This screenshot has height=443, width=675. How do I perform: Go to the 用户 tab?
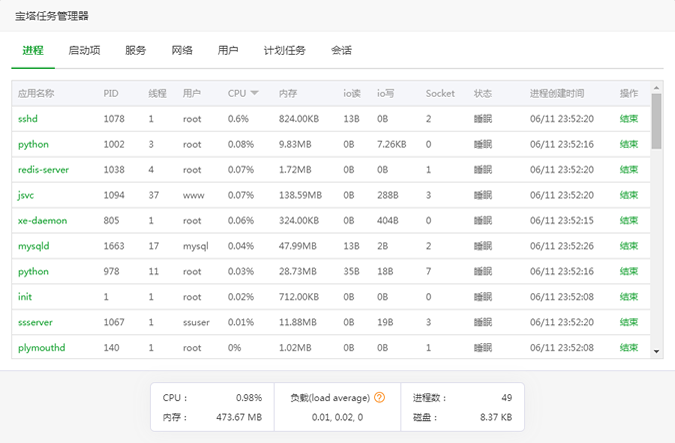[228, 50]
